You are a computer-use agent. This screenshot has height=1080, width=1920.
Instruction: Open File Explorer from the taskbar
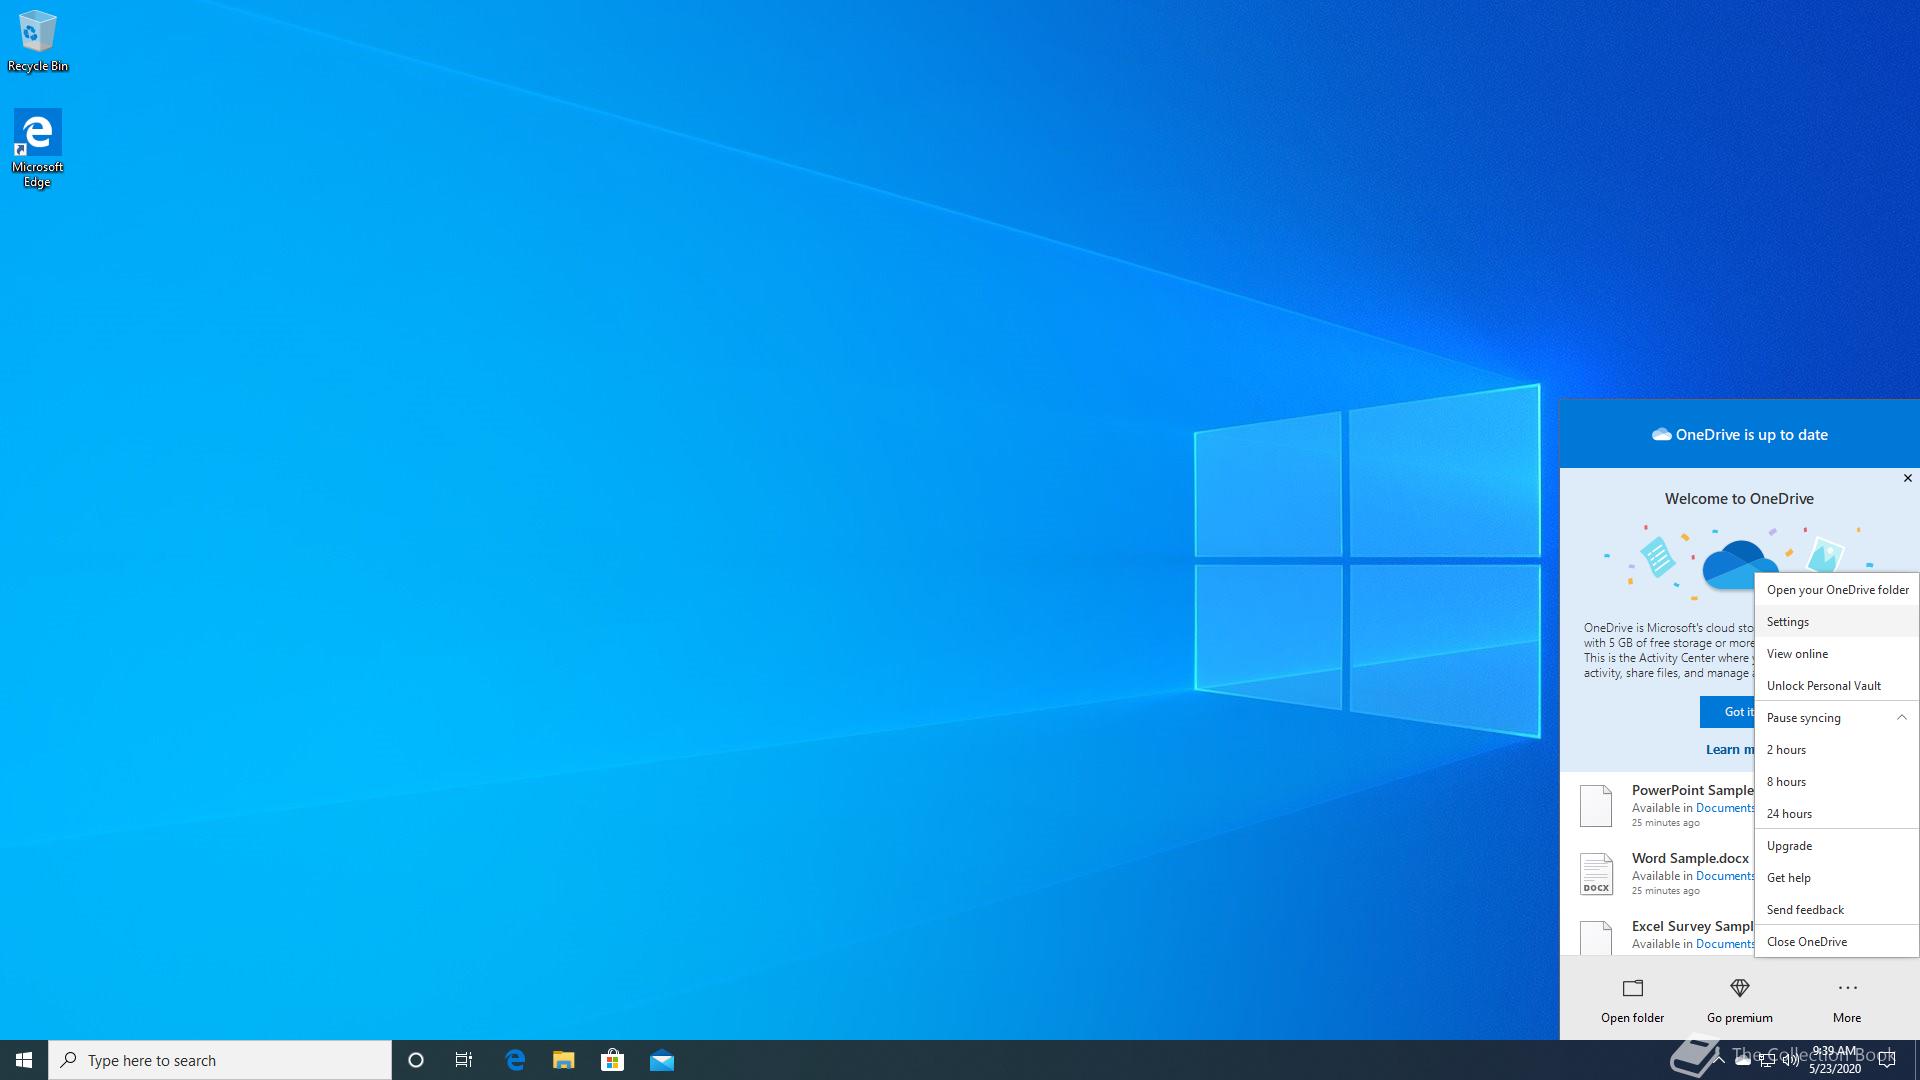point(563,1060)
